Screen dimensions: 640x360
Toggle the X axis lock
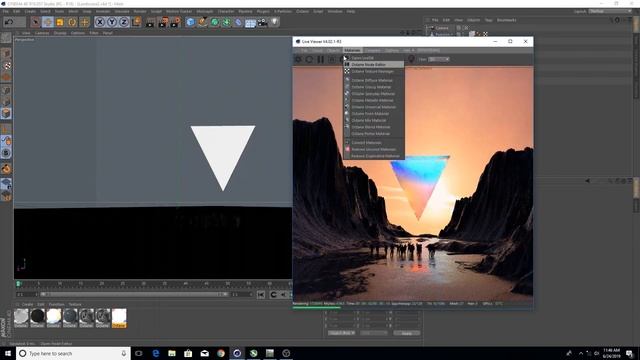(x=100, y=22)
